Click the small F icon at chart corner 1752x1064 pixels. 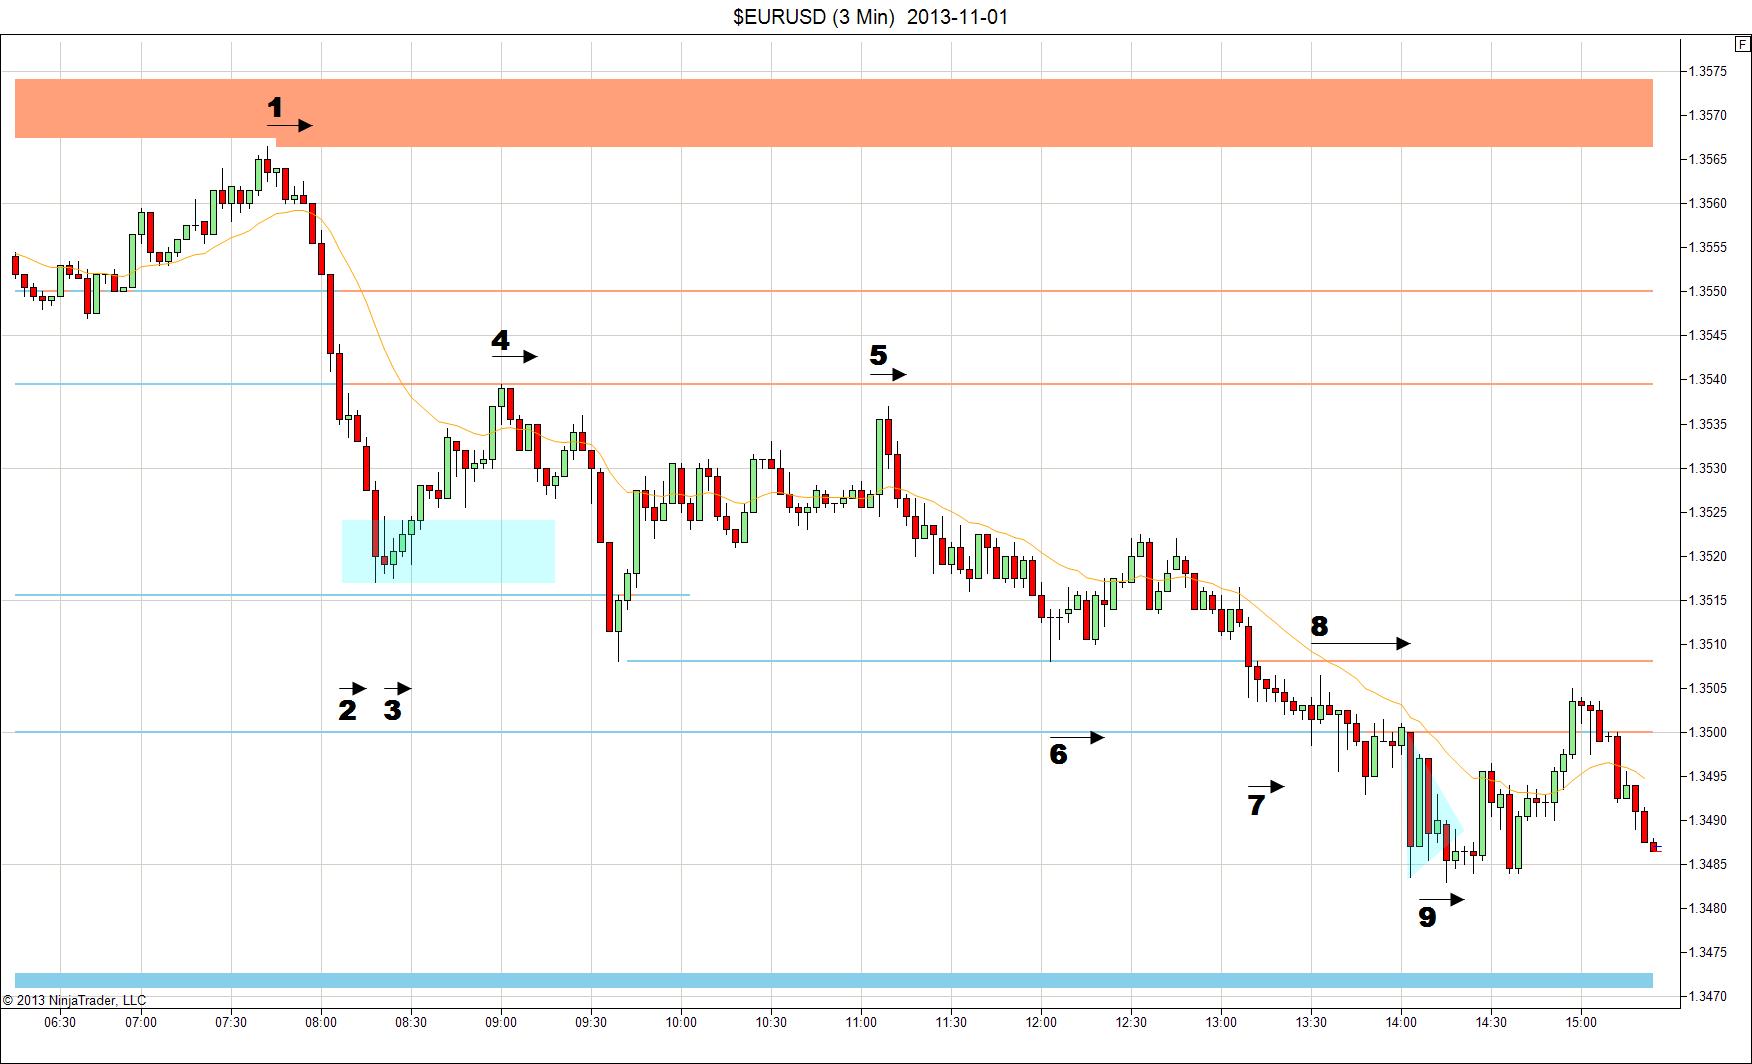click(x=1743, y=44)
